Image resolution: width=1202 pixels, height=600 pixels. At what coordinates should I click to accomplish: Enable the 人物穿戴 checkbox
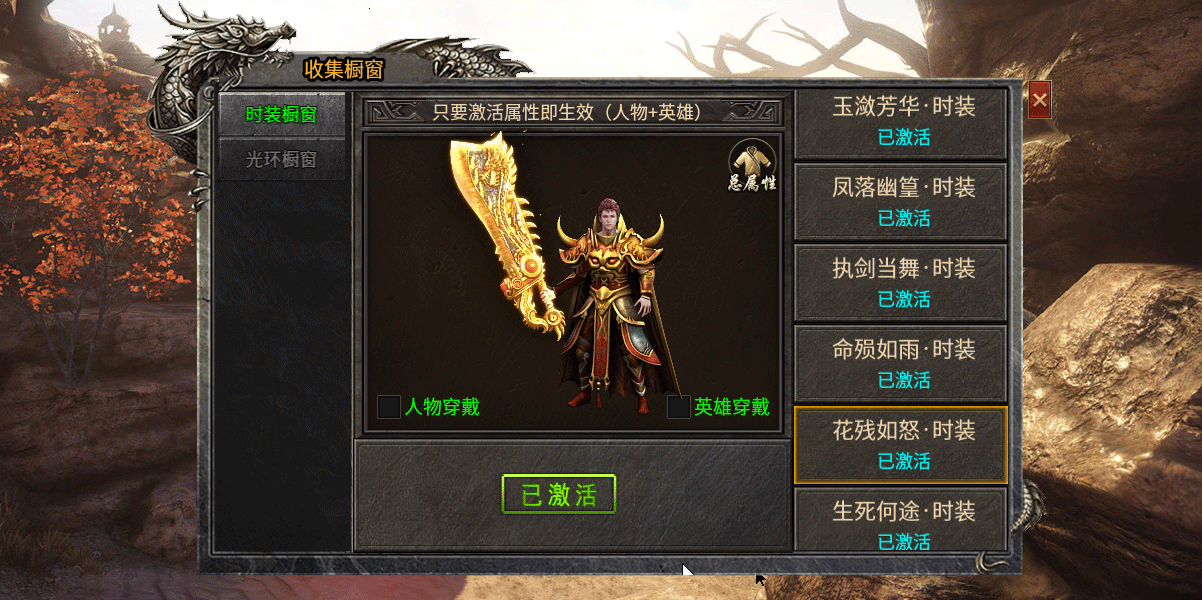click(389, 407)
